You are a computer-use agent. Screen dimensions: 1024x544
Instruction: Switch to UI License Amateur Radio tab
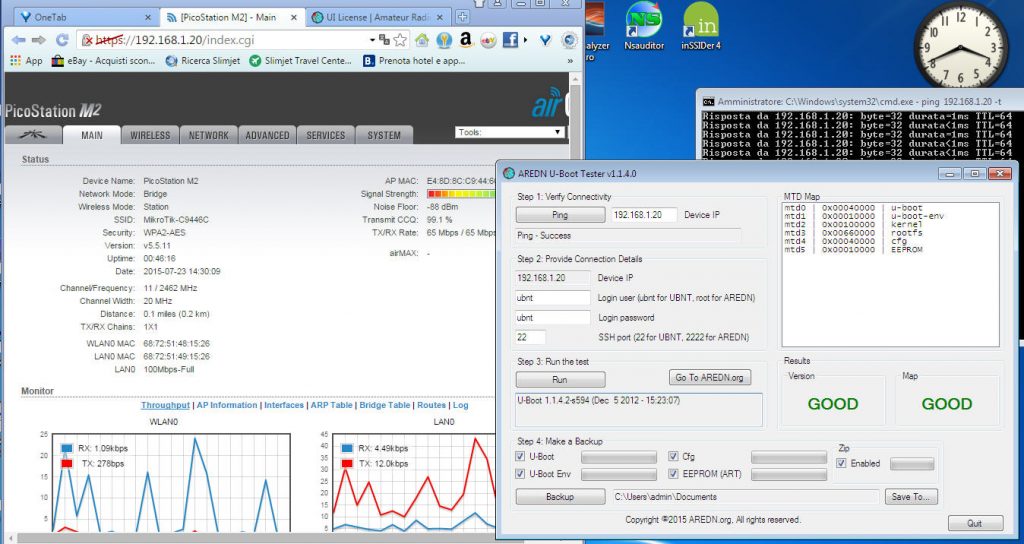pos(379,18)
